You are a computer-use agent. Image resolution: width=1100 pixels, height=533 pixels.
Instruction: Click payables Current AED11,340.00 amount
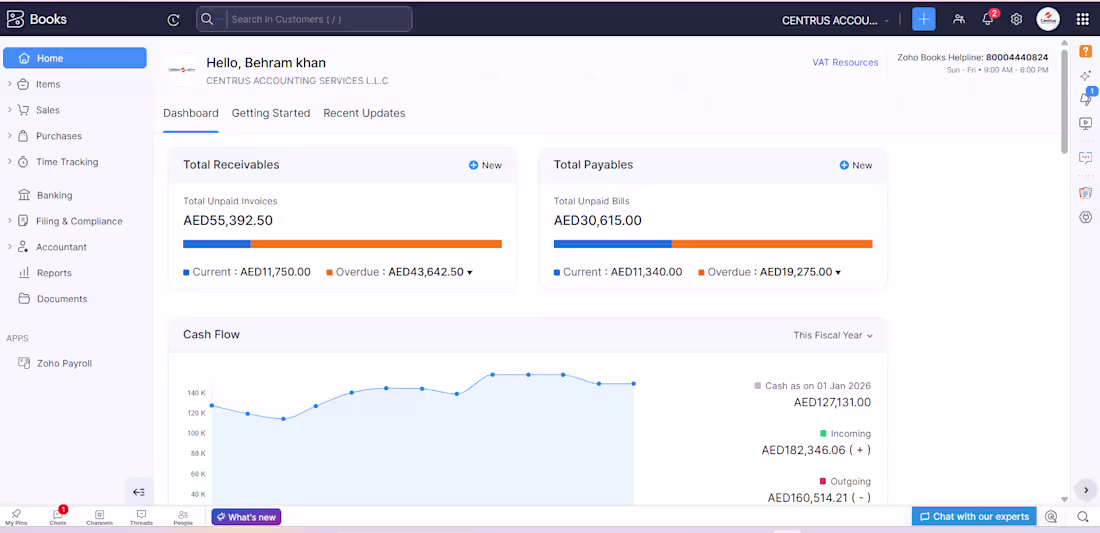coord(646,272)
